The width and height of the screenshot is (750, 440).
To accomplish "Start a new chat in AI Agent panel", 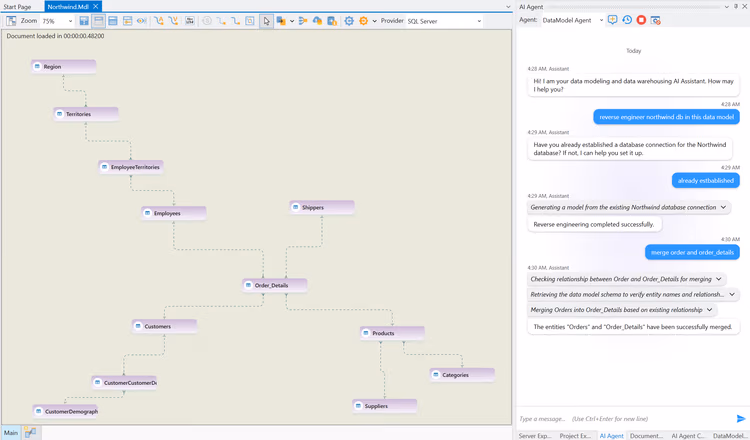I will tap(612, 20).
